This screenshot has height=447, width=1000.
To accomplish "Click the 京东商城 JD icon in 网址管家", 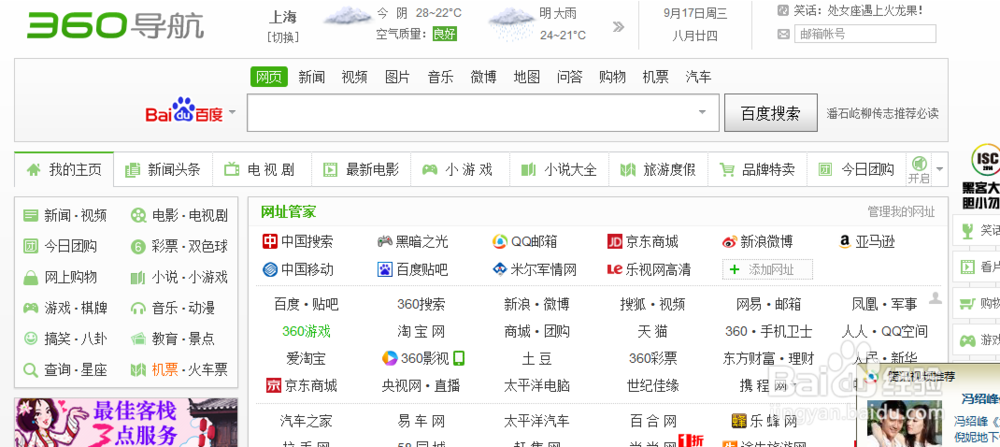I will 615,242.
